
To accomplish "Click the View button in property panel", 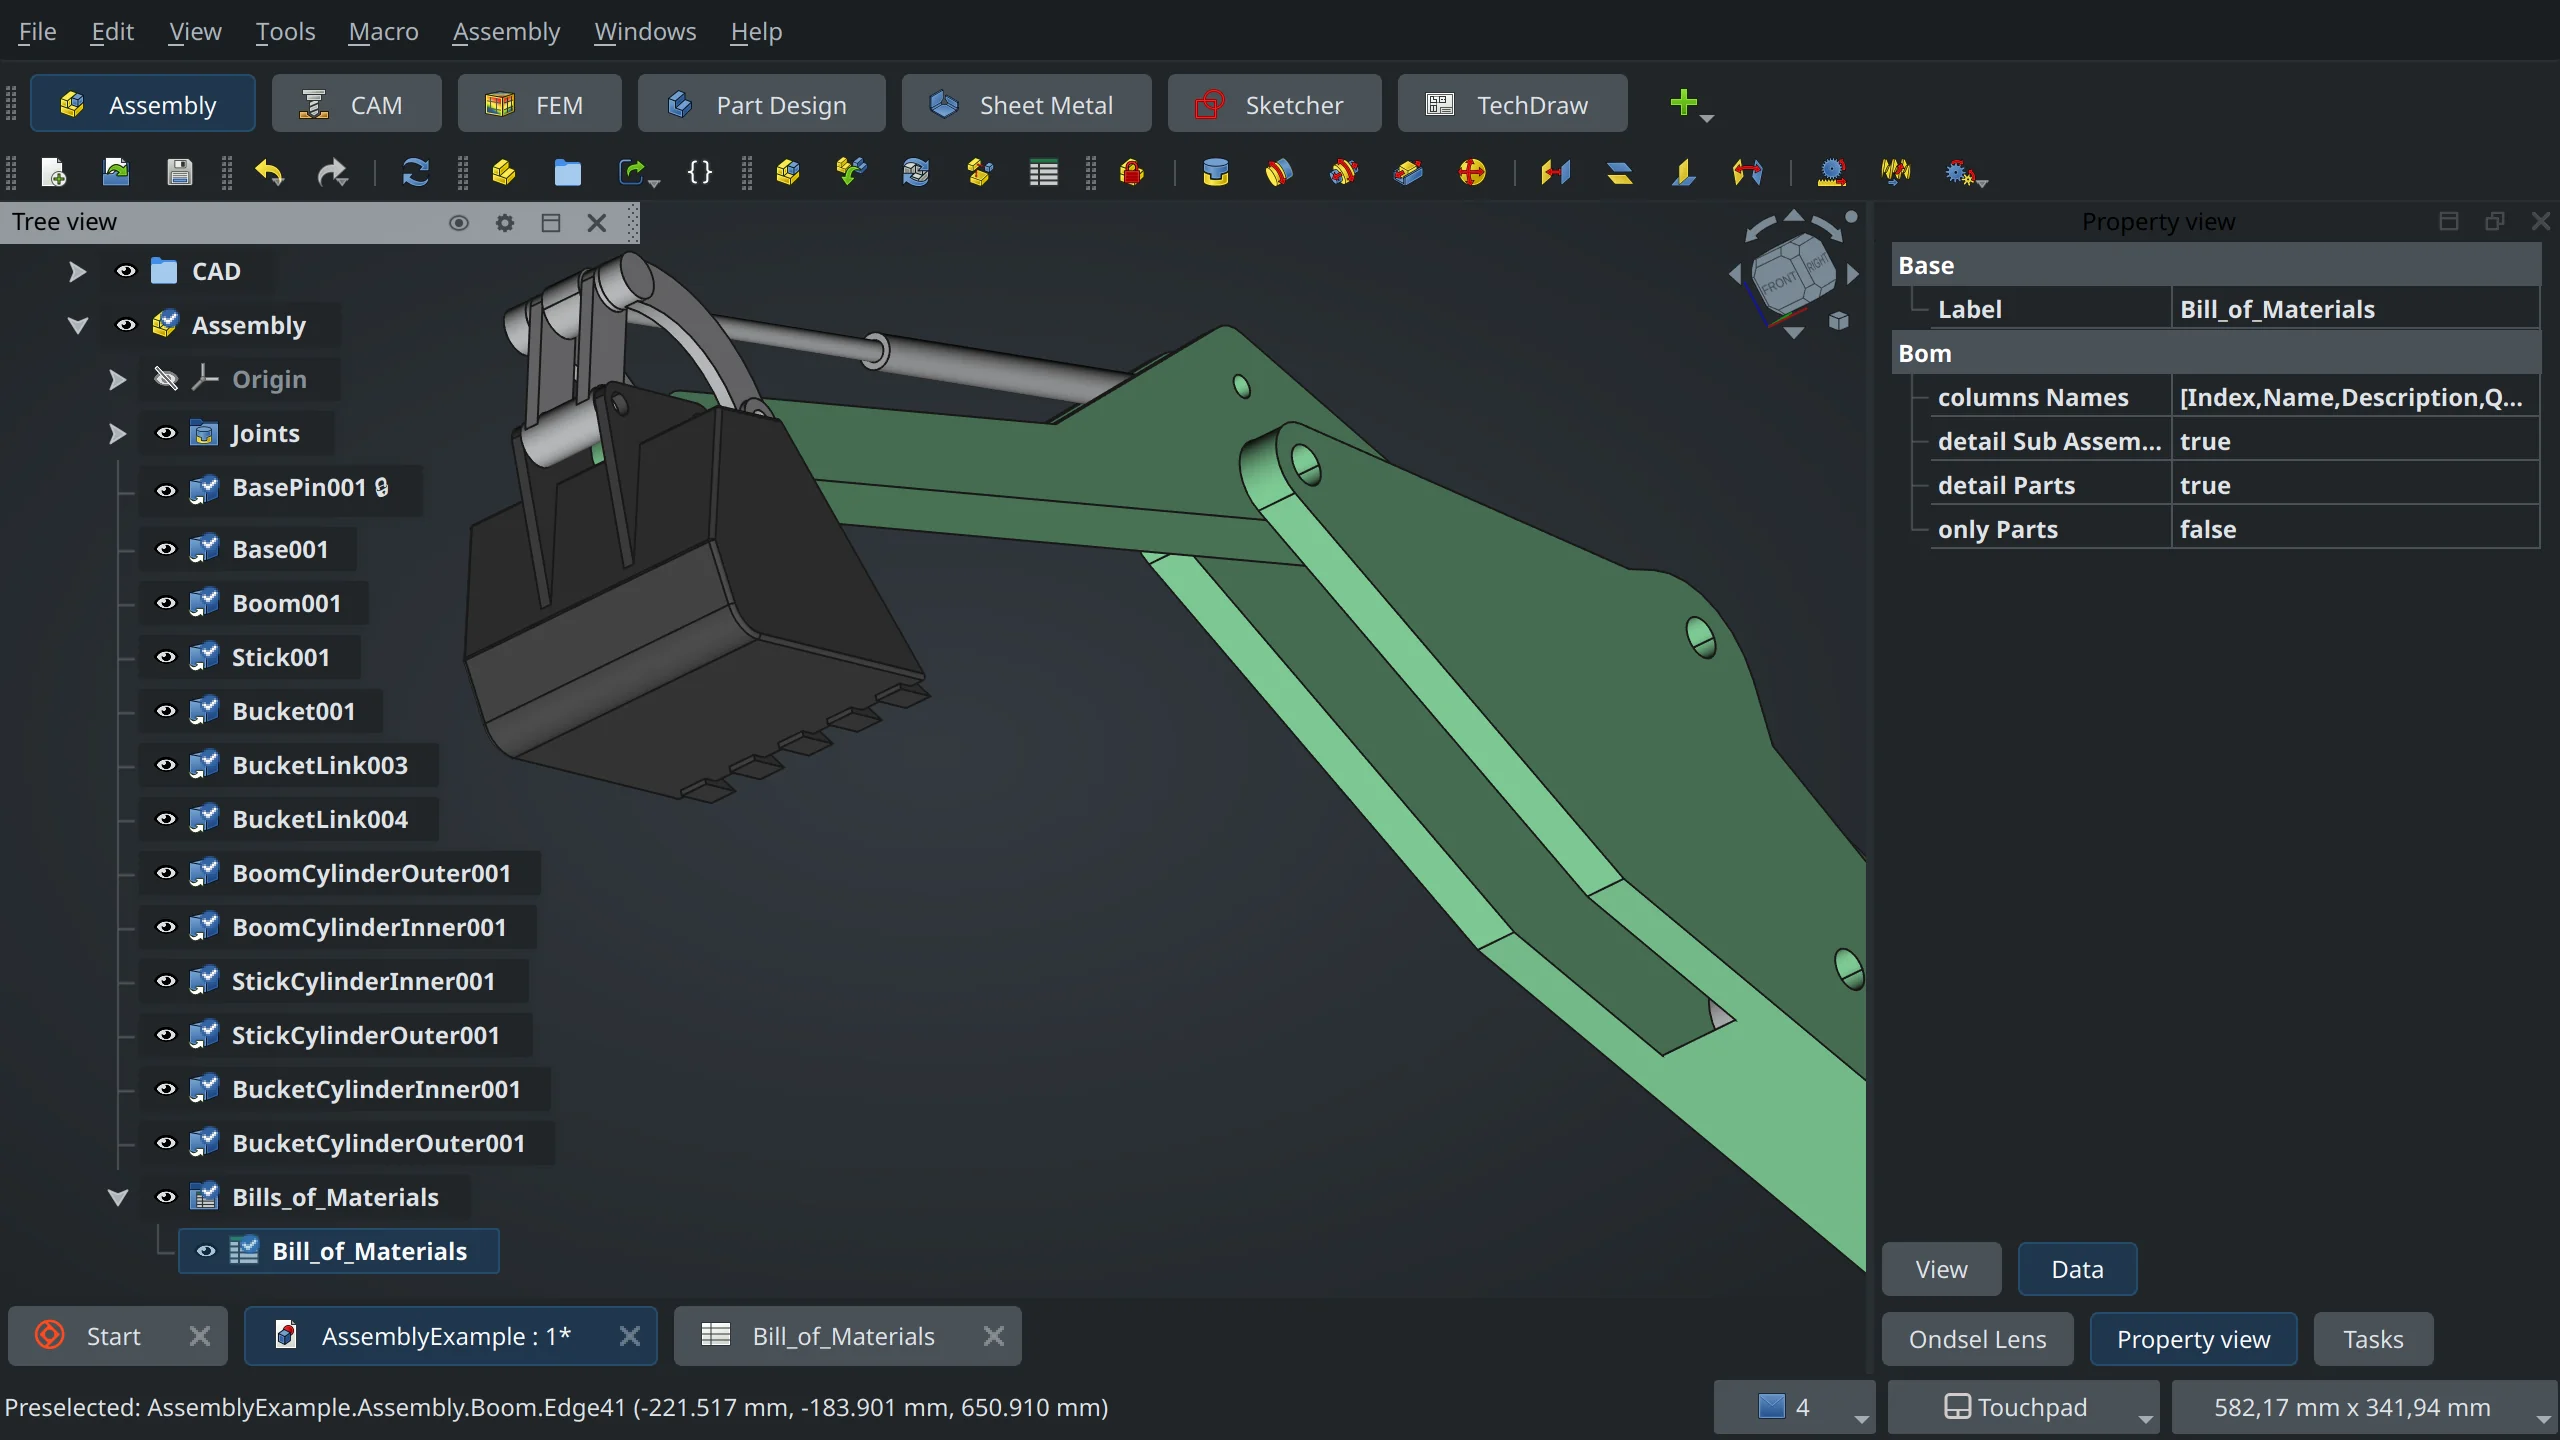I will pyautogui.click(x=1941, y=1268).
